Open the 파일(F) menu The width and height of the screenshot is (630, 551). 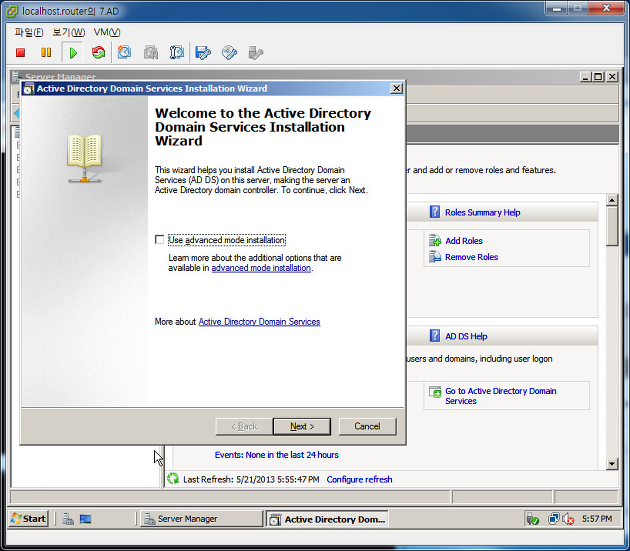click(x=29, y=32)
